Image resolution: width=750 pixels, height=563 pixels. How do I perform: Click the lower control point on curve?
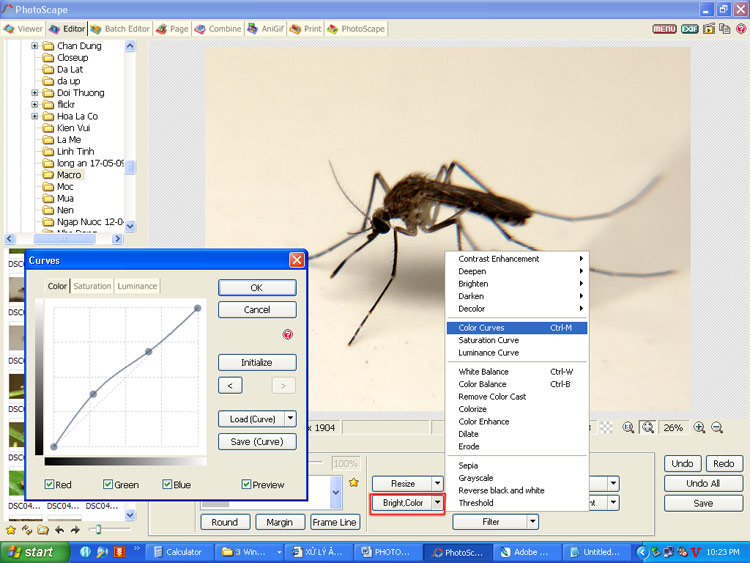pos(93,394)
